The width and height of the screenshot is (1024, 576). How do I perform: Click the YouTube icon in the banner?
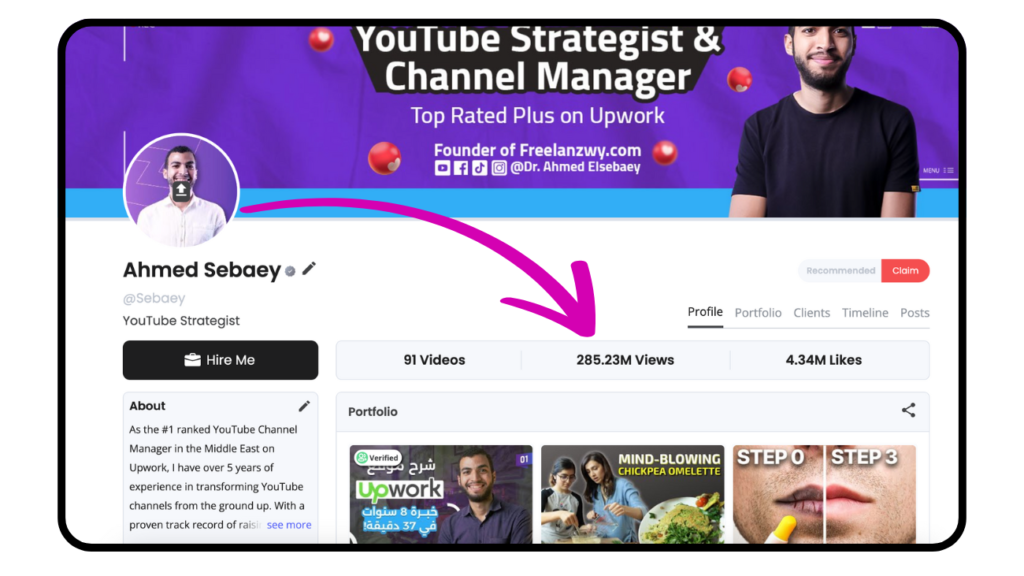(x=442, y=168)
